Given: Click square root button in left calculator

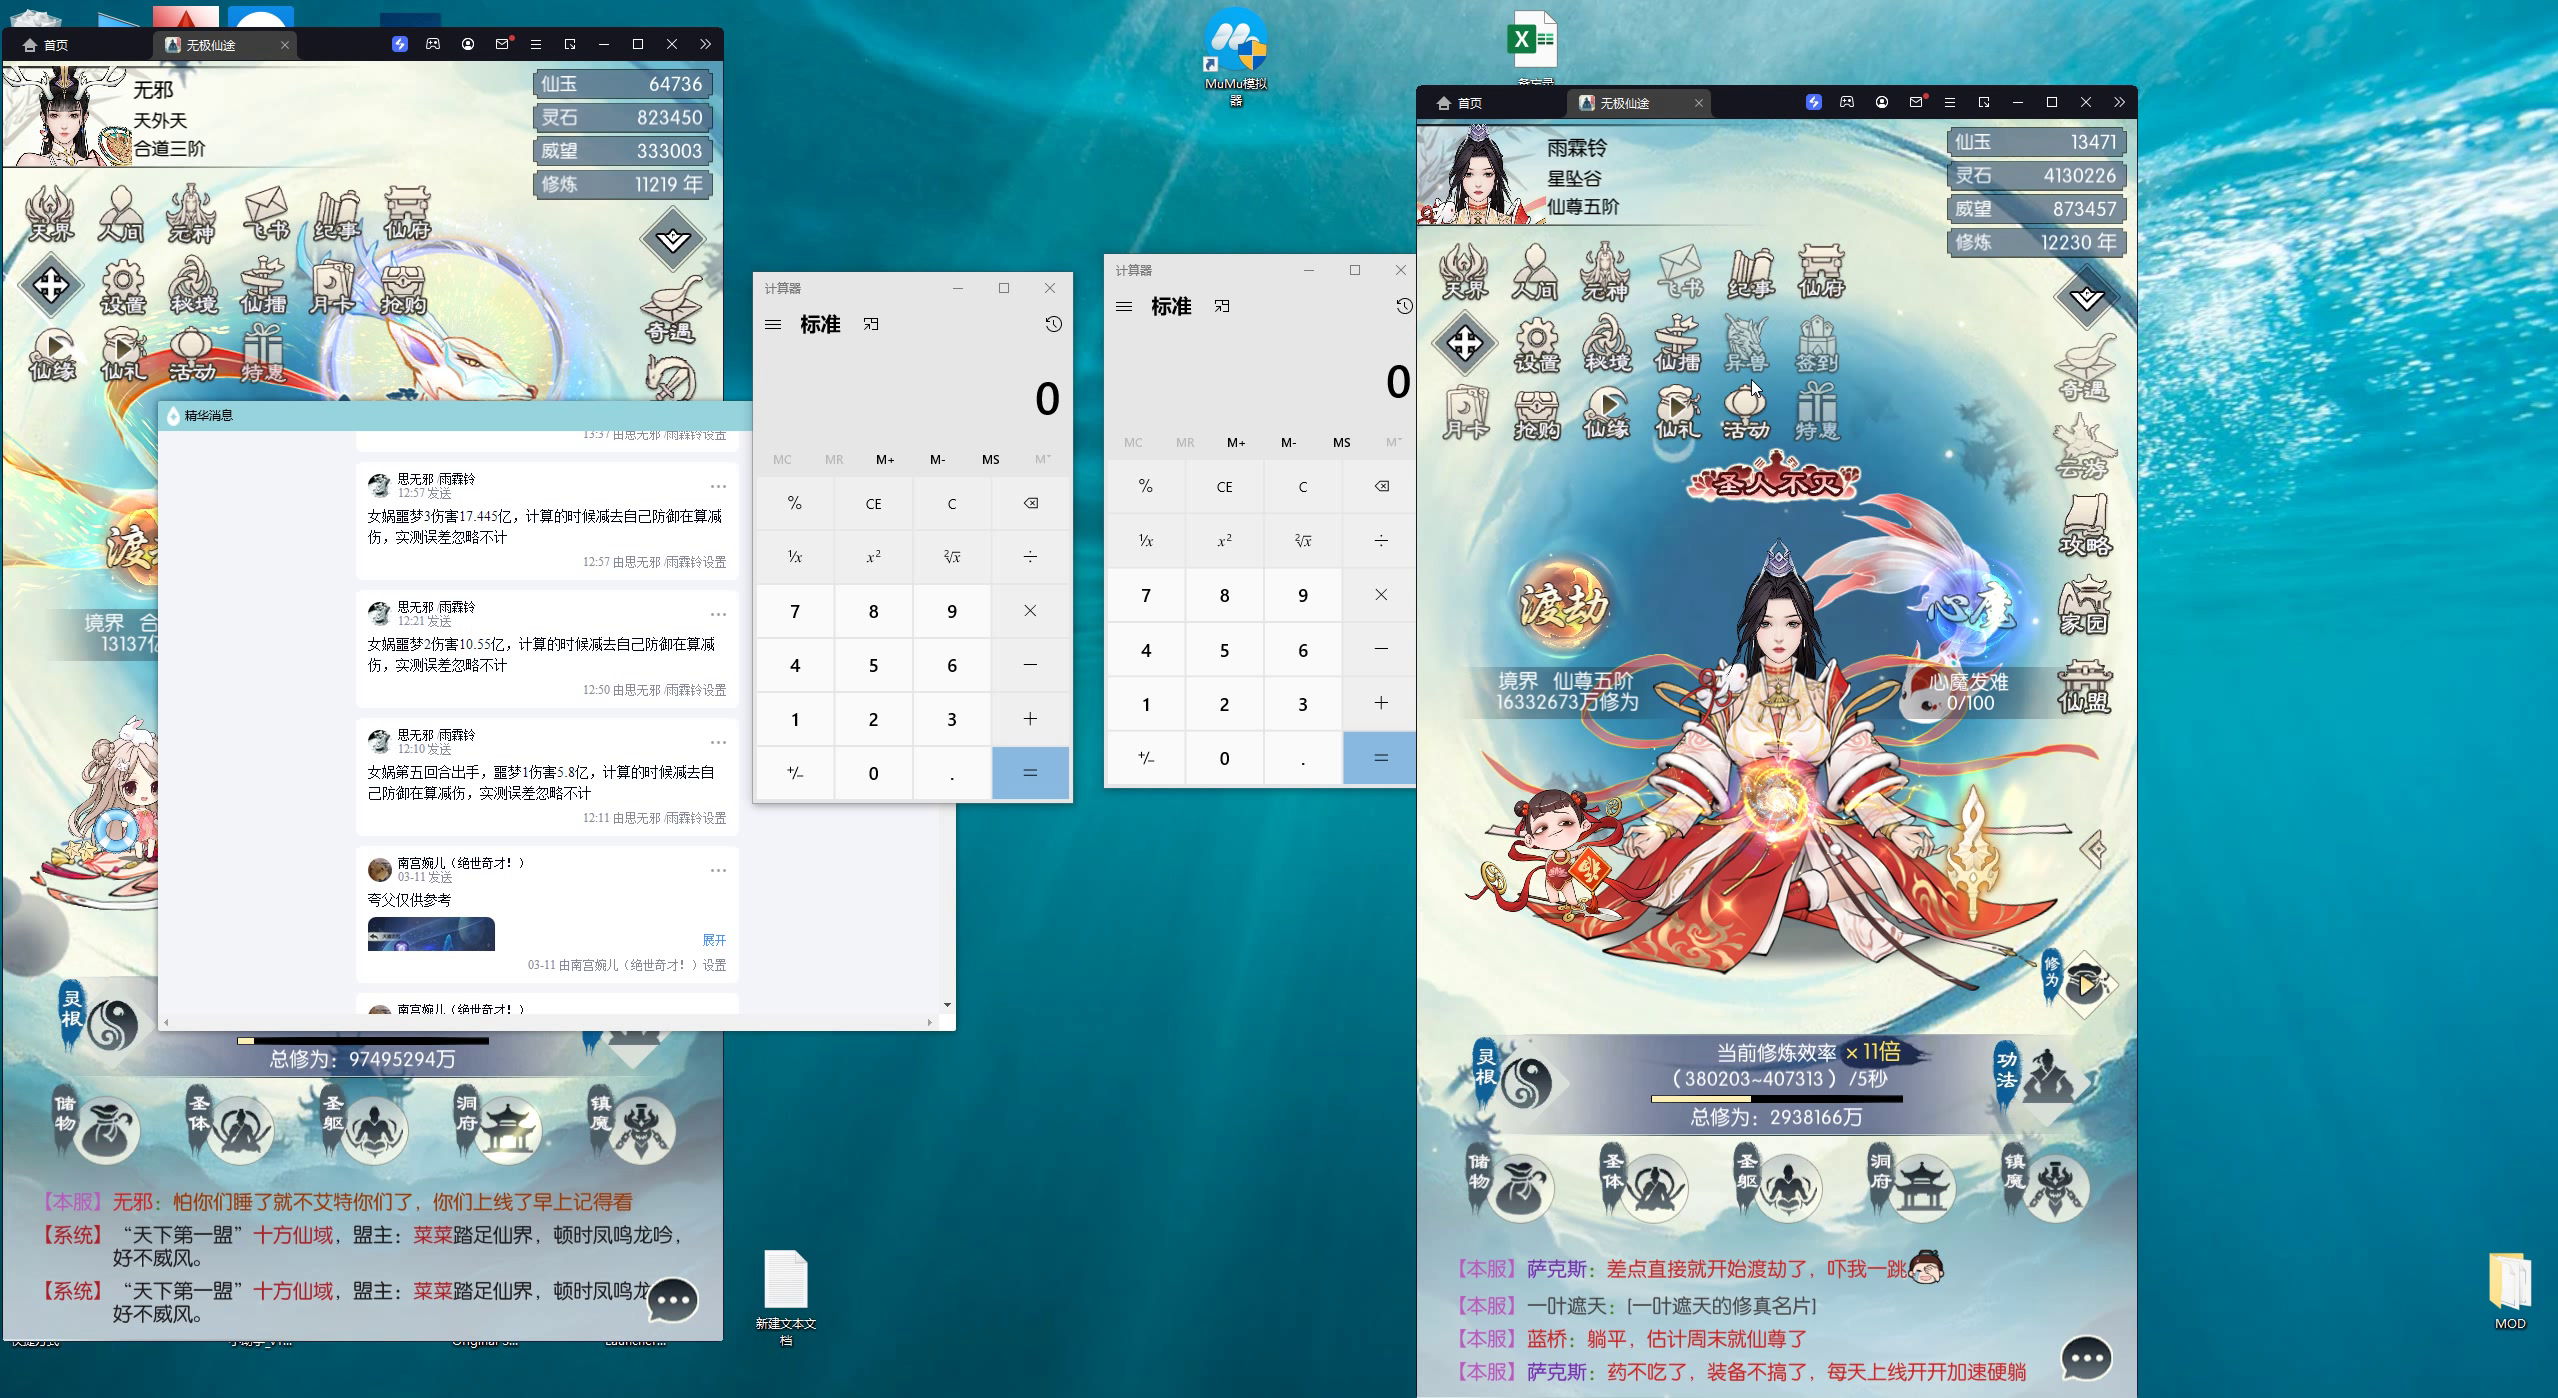Looking at the screenshot, I should [x=952, y=557].
